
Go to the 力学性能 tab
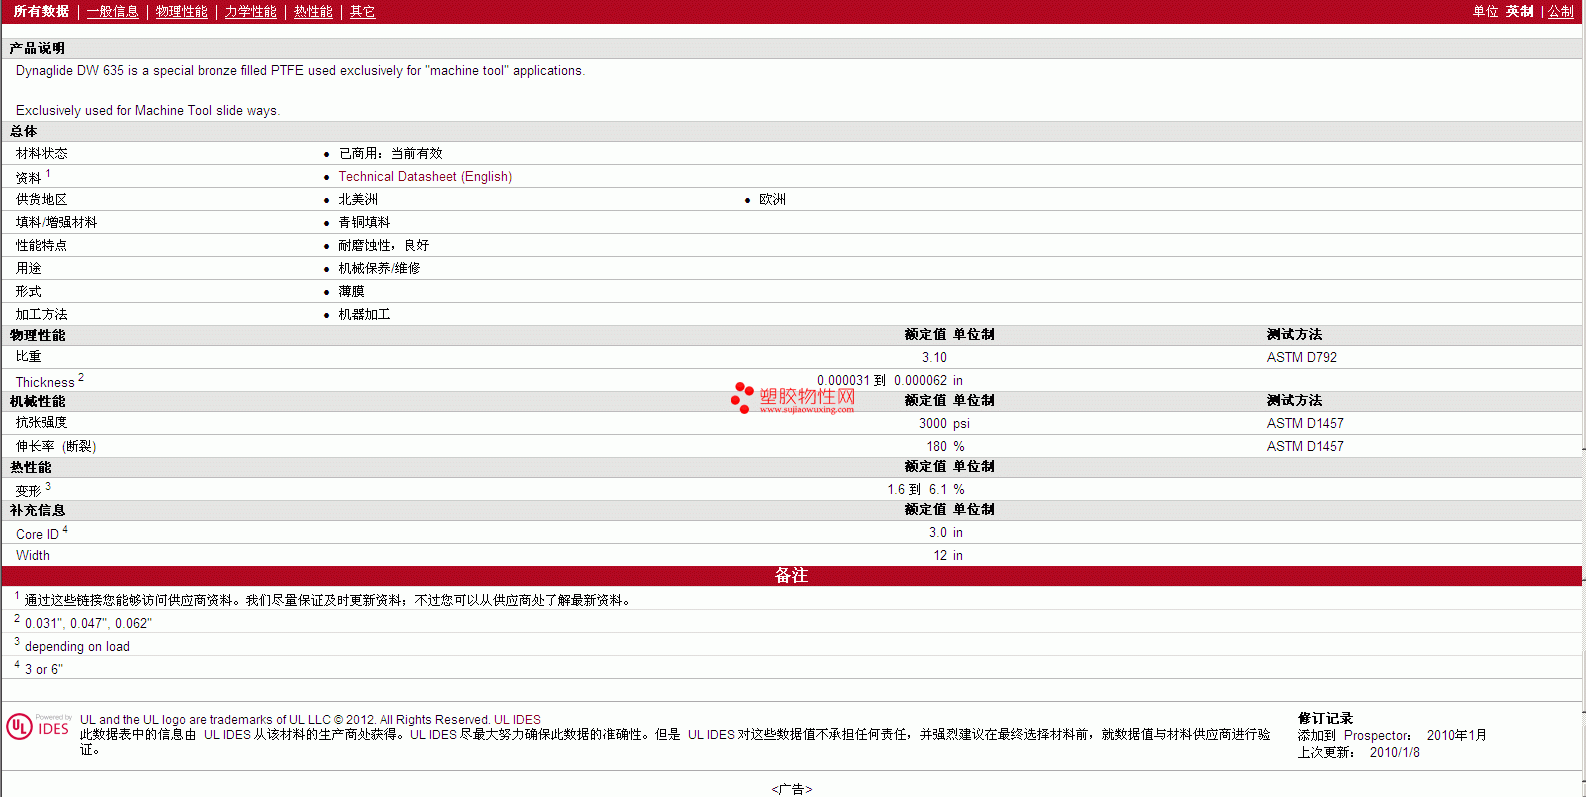click(251, 11)
